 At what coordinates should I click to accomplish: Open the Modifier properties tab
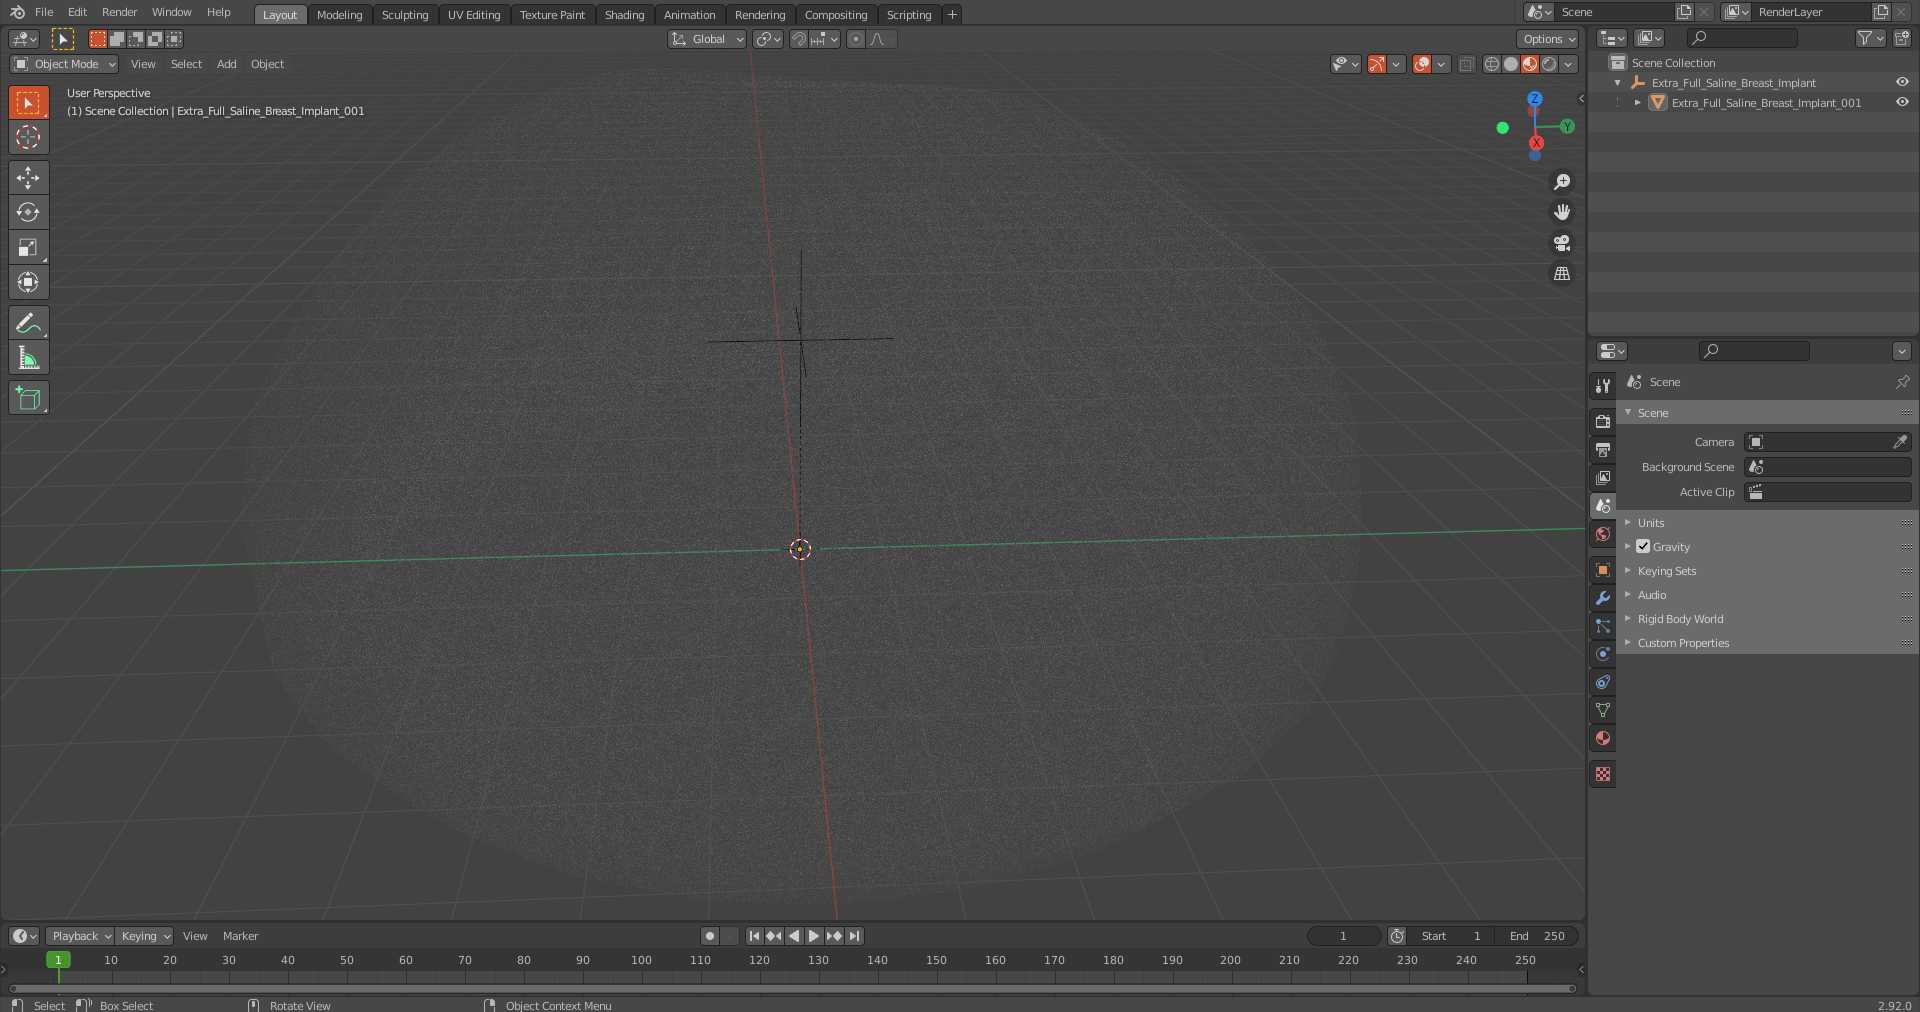(1603, 598)
